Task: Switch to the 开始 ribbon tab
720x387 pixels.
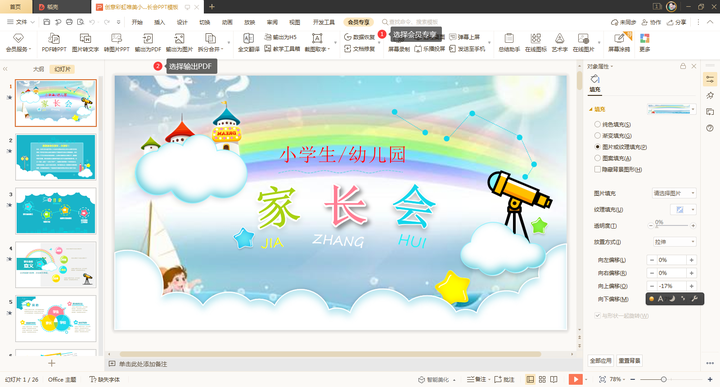Action: pyautogui.click(x=137, y=22)
